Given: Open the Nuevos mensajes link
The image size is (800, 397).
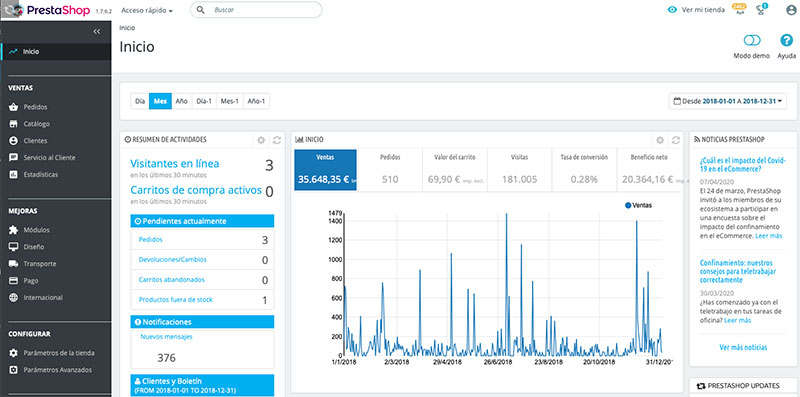Looking at the screenshot, I should pyautogui.click(x=166, y=337).
